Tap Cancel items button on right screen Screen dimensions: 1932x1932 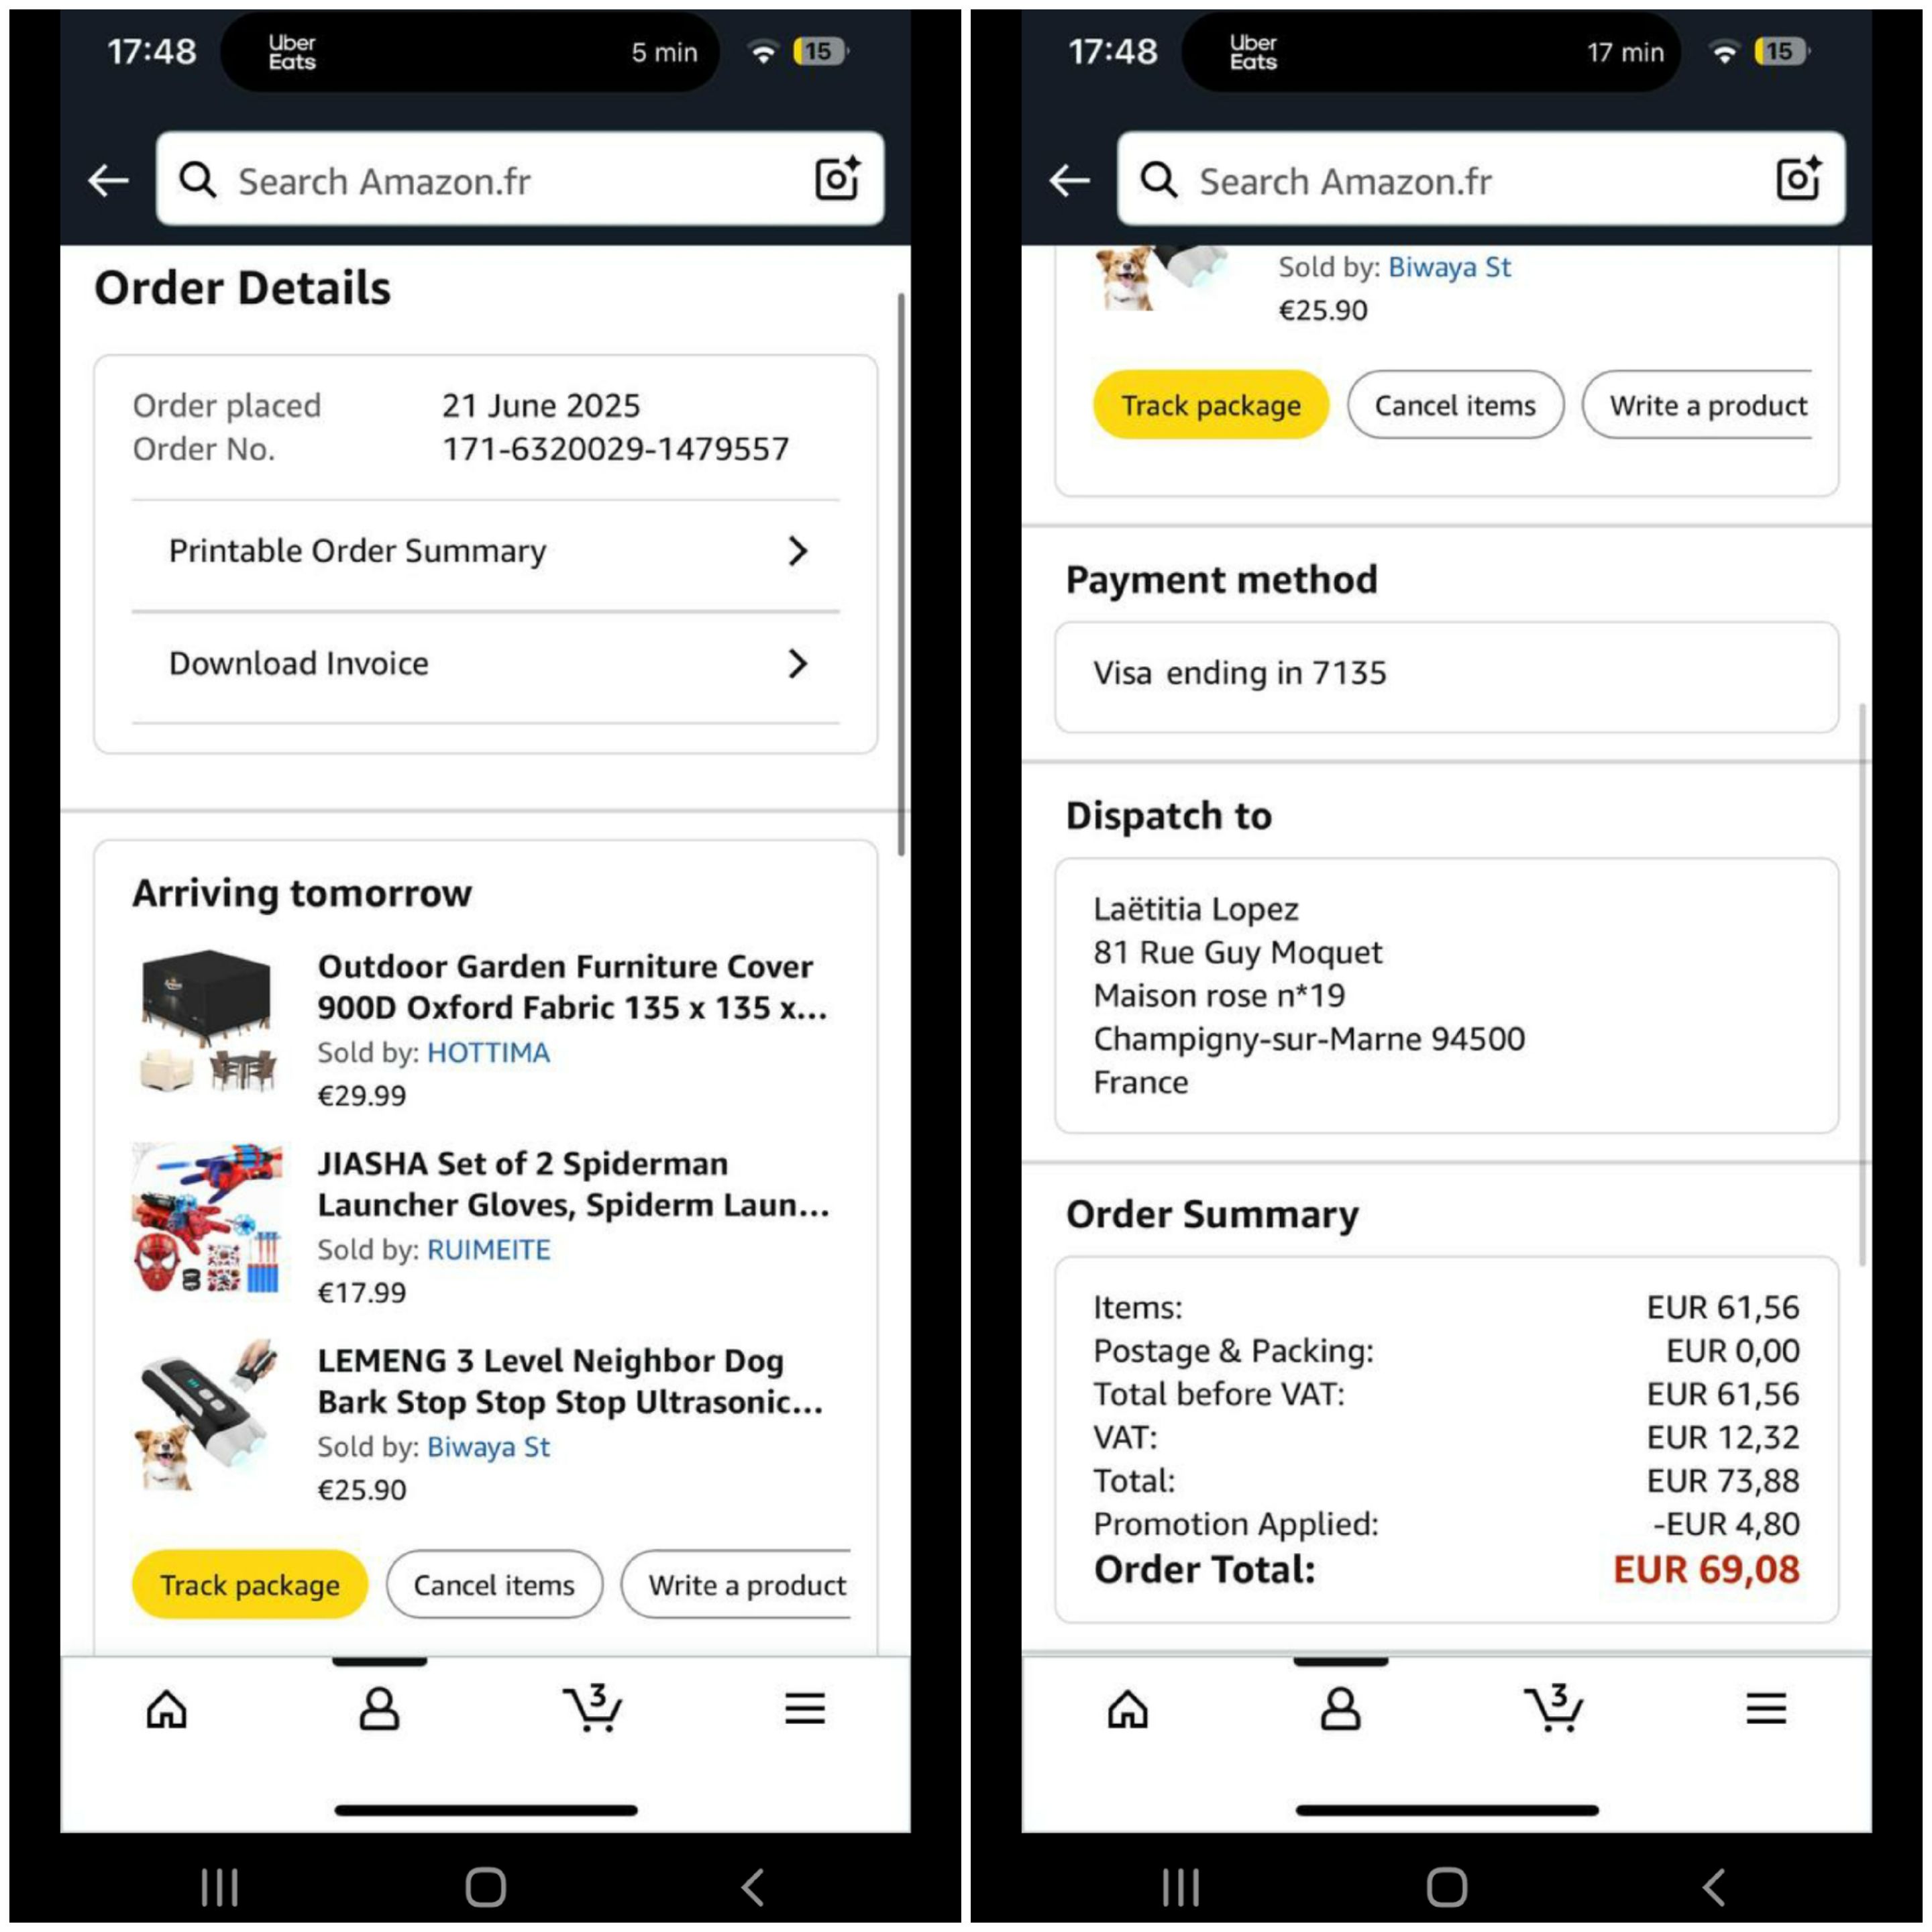click(x=1455, y=405)
